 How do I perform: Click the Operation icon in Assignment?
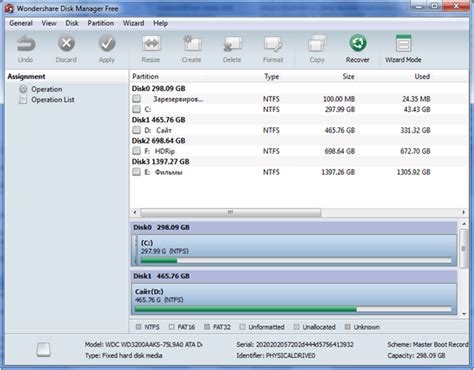click(23, 89)
